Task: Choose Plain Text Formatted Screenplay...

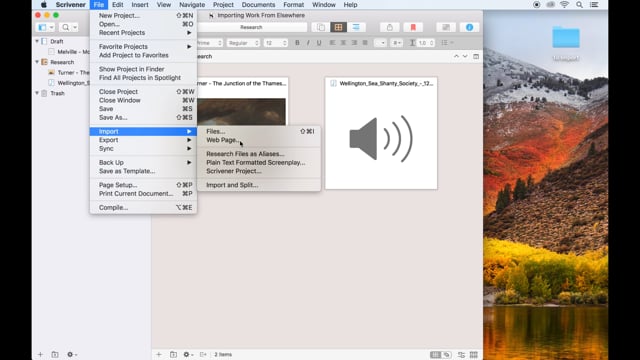Action: coord(259,162)
